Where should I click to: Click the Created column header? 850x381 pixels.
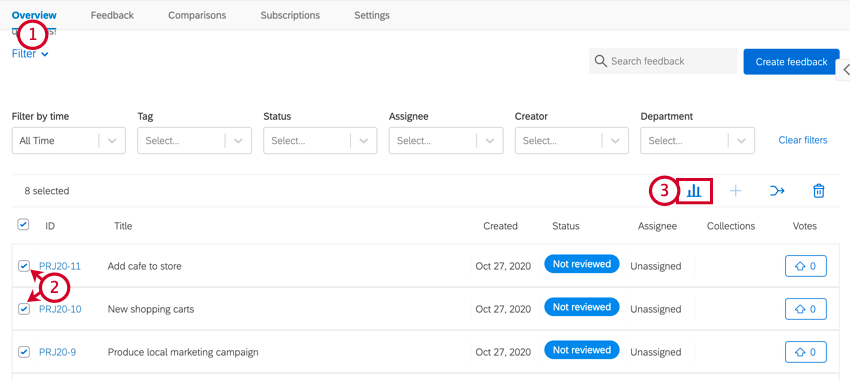[500, 226]
